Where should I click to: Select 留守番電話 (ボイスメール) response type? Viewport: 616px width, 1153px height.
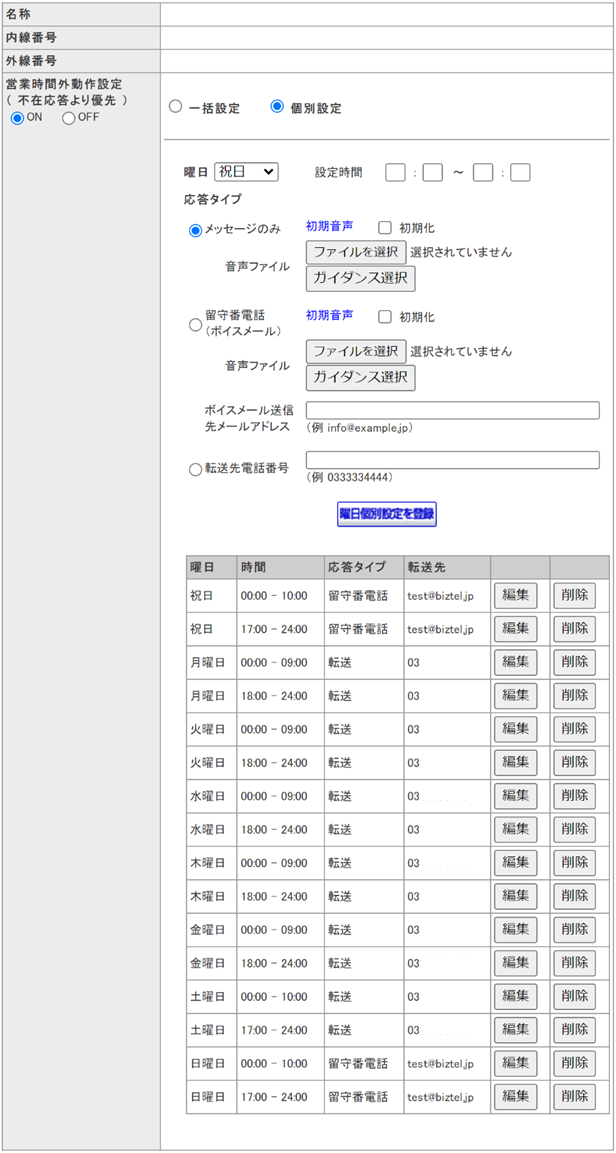pos(195,323)
